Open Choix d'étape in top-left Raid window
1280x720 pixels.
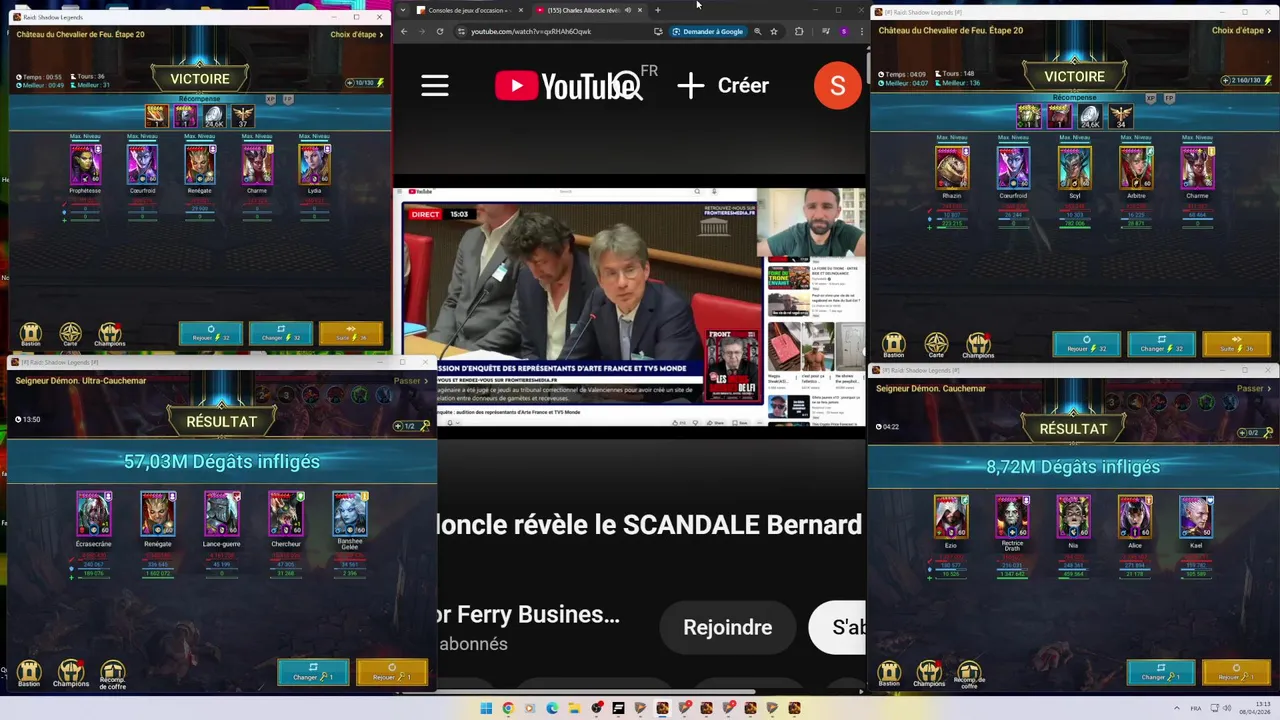coord(357,34)
